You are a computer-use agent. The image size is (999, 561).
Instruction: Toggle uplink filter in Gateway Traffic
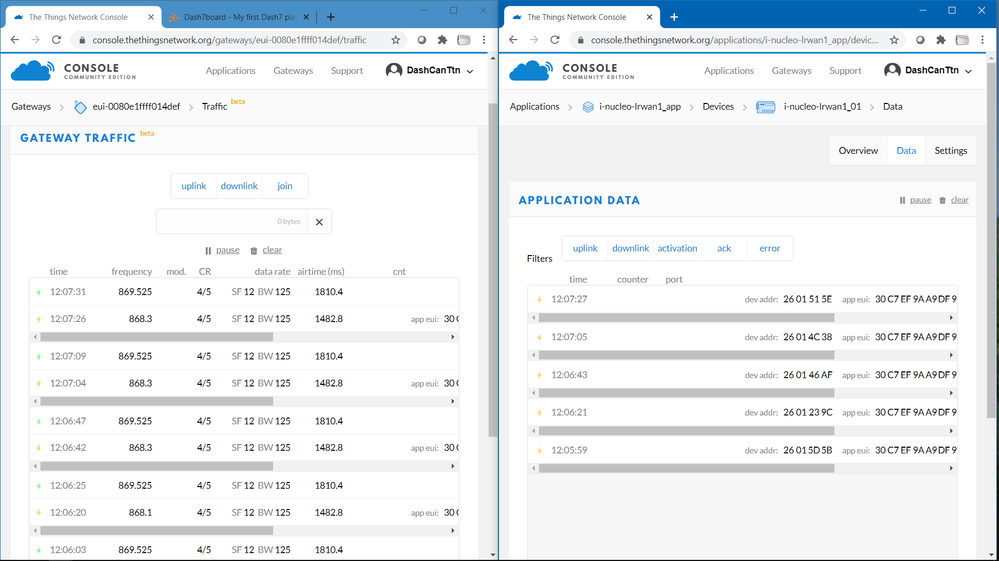194,186
